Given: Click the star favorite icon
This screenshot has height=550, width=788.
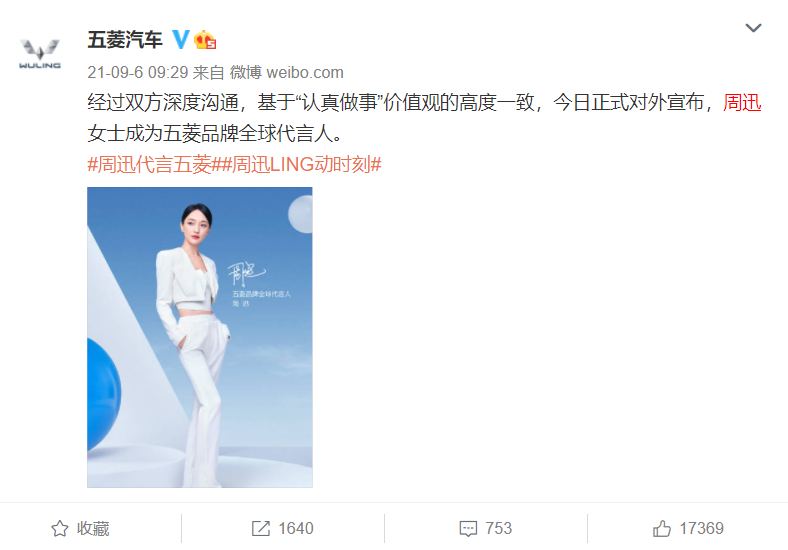Looking at the screenshot, I should 60,528.
